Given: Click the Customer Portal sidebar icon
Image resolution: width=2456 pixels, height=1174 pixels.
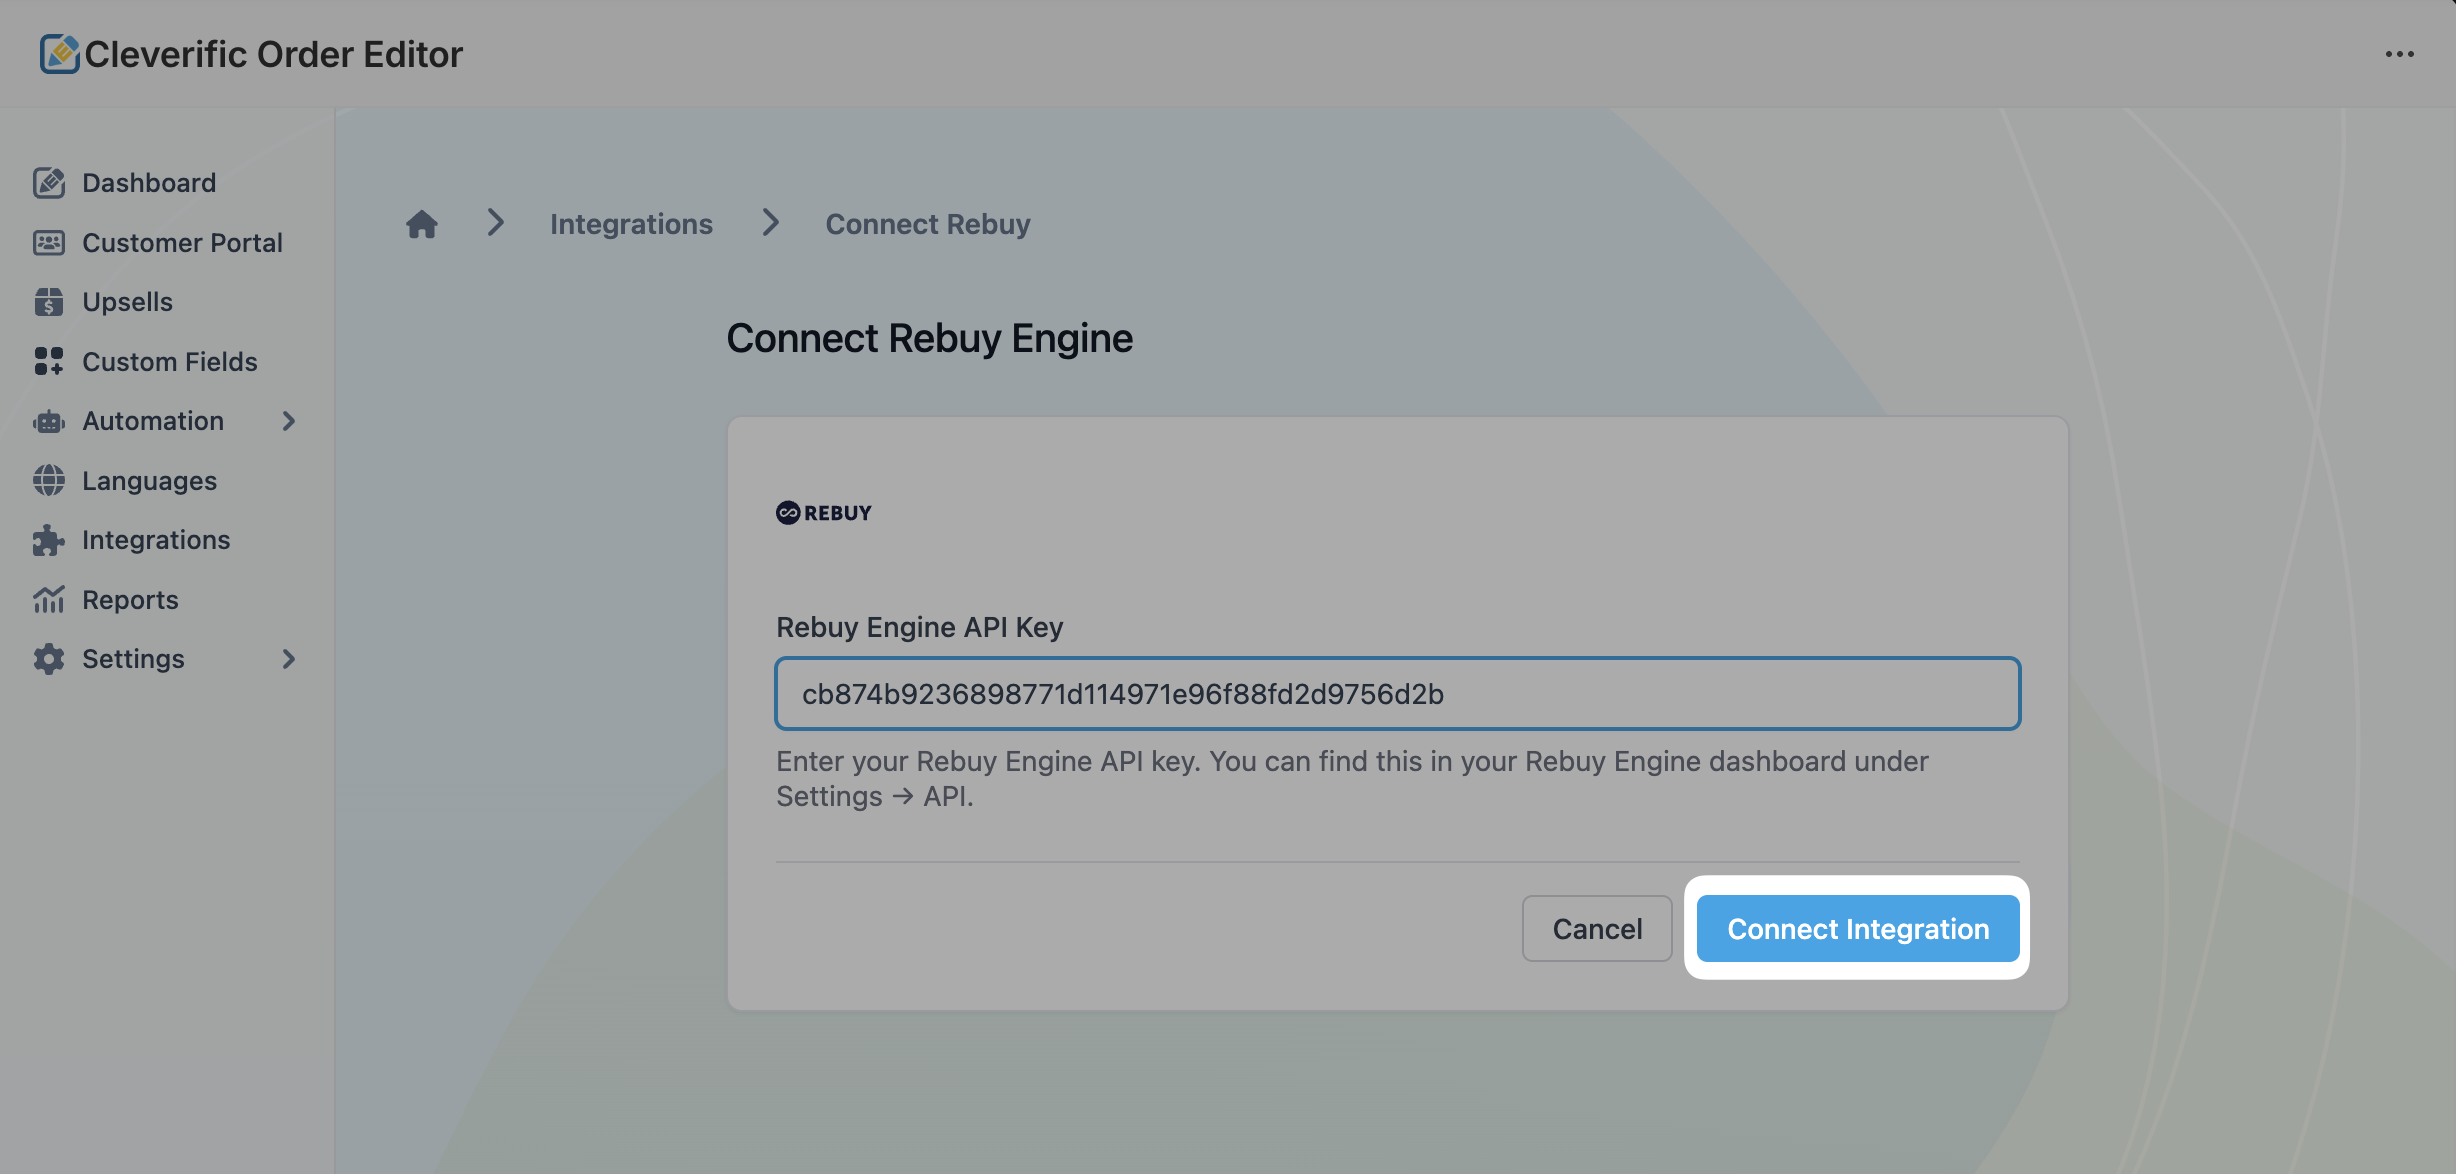Looking at the screenshot, I should pyautogui.click(x=49, y=243).
